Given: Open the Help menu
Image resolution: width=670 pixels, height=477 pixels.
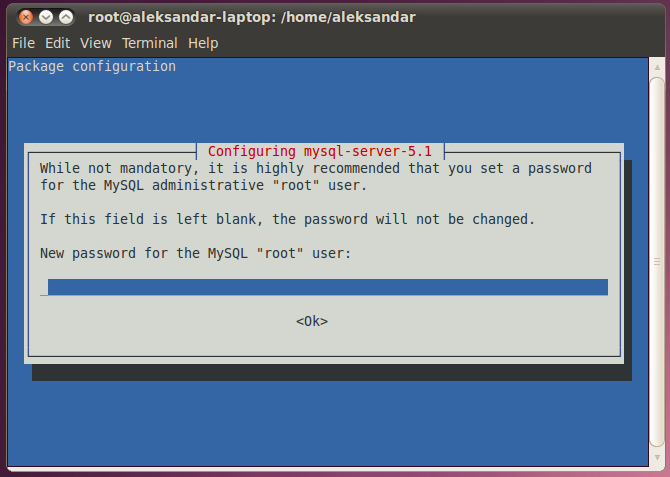Looking at the screenshot, I should (x=203, y=43).
